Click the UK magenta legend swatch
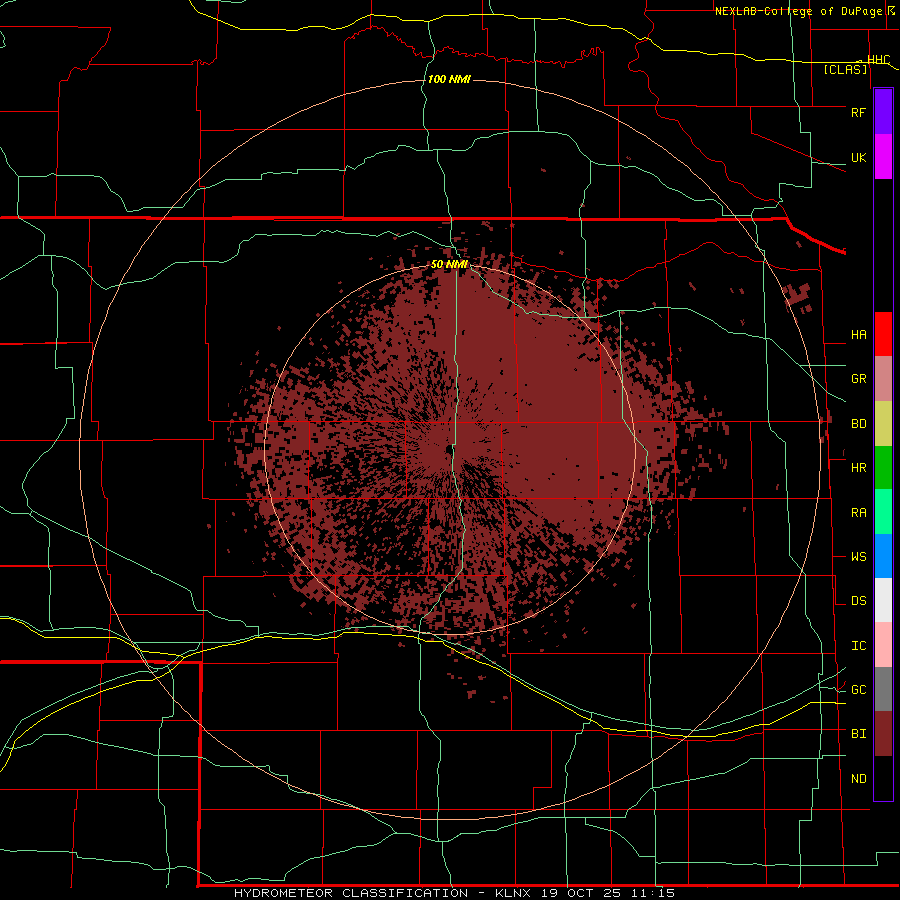 tap(883, 157)
